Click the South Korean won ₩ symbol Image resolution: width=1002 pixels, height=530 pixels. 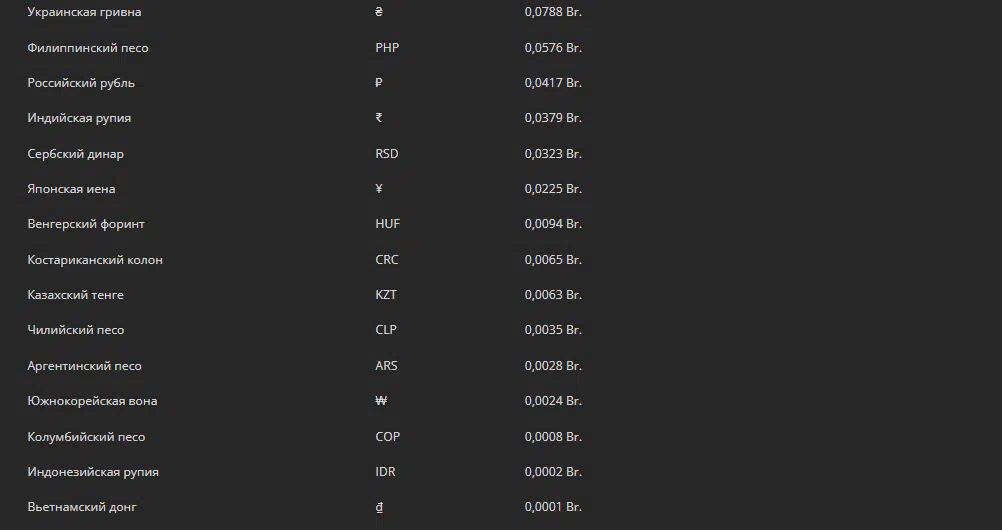pyautogui.click(x=381, y=401)
